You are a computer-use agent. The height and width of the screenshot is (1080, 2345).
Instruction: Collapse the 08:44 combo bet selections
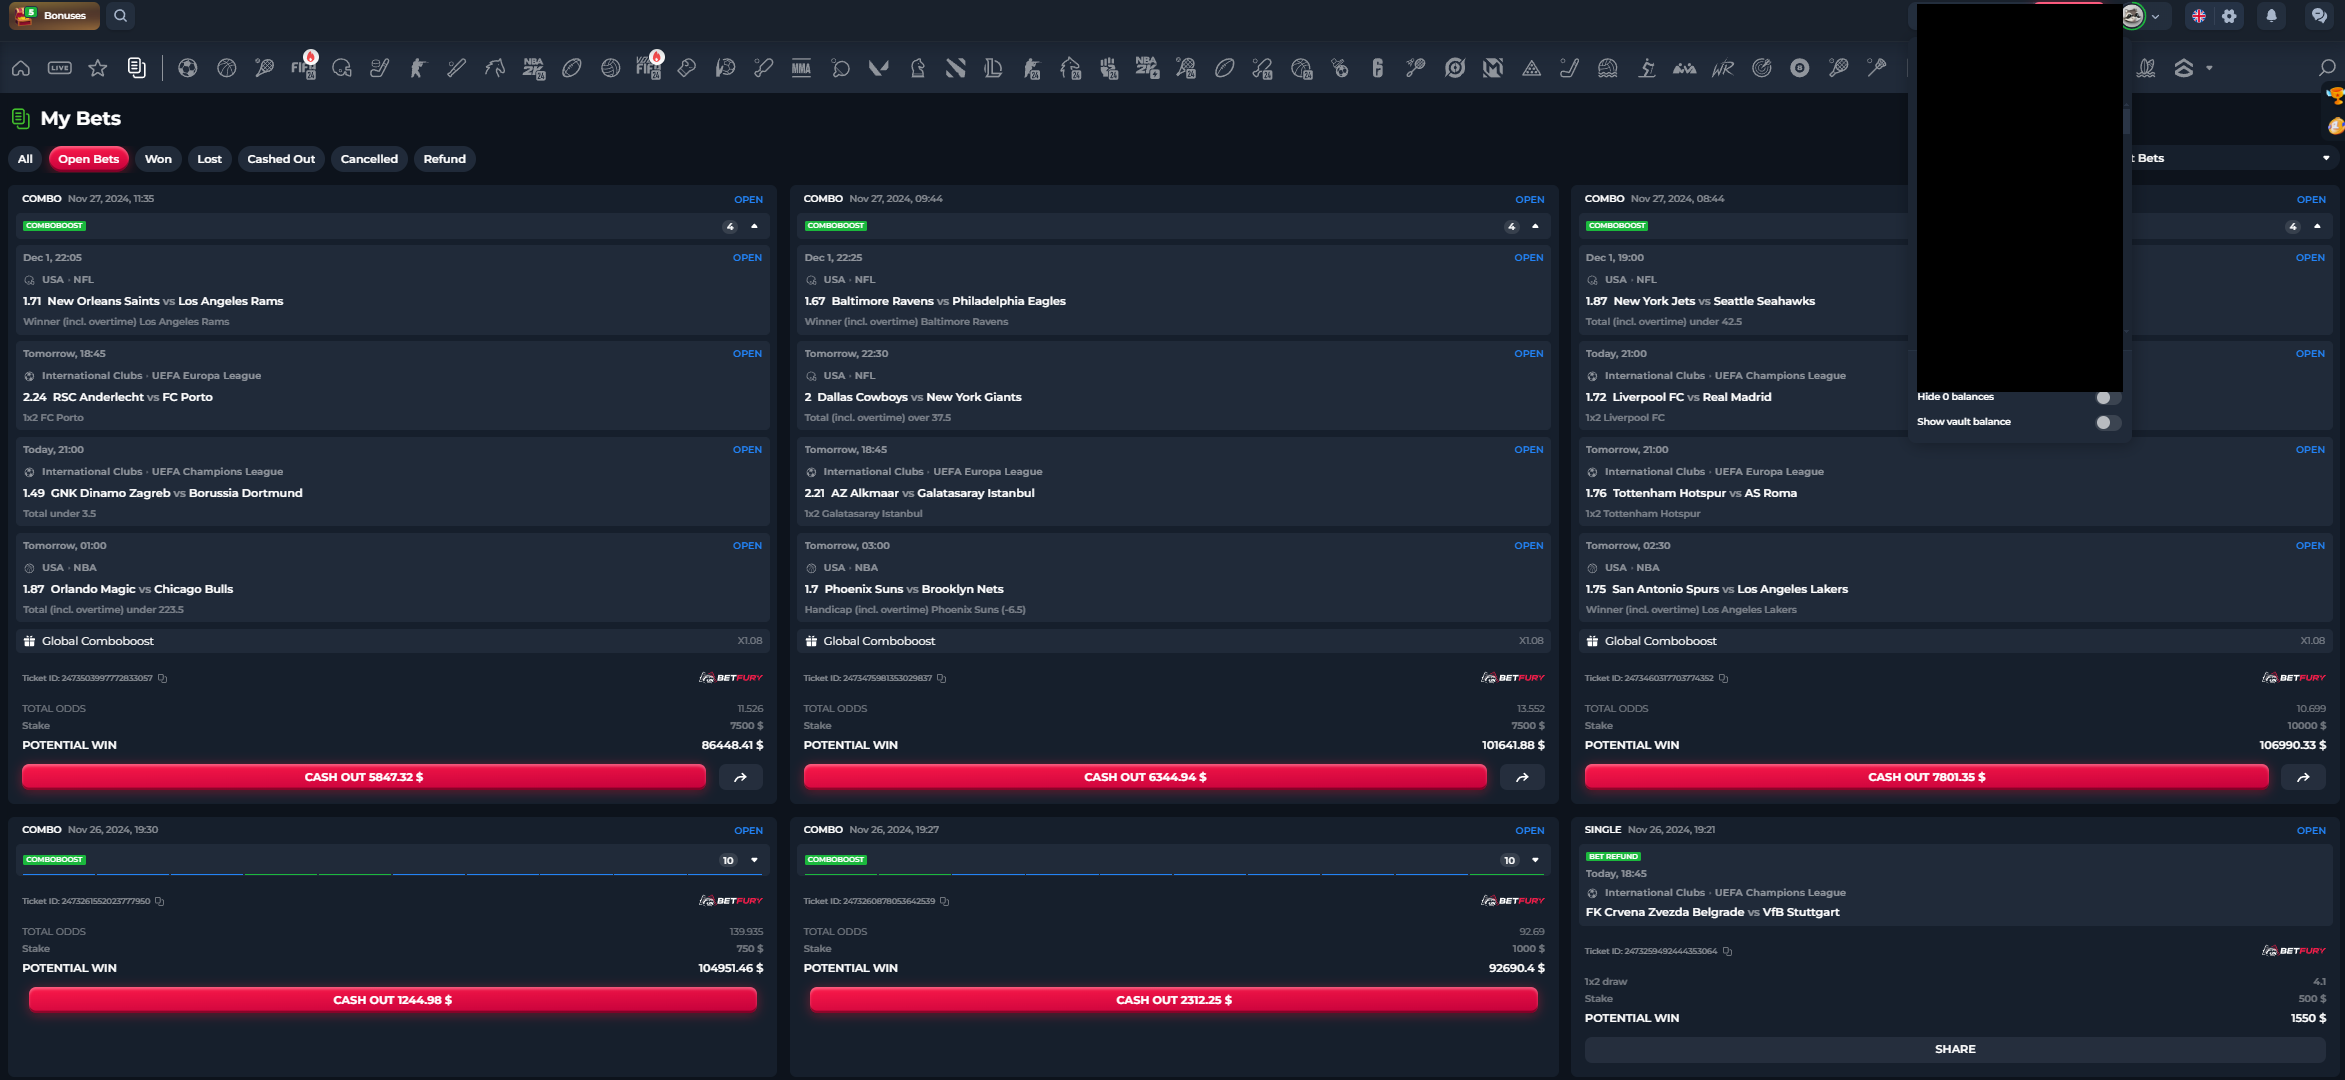click(x=2317, y=226)
